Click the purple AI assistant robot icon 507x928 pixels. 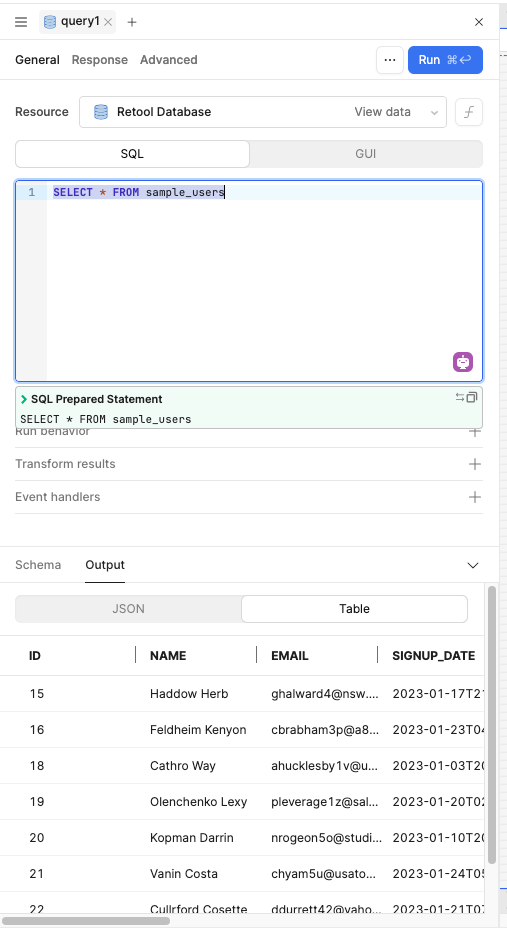463,362
